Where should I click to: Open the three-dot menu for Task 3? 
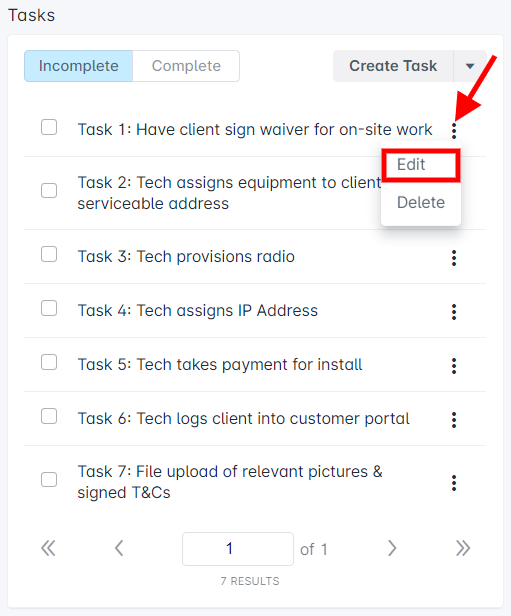click(x=454, y=258)
